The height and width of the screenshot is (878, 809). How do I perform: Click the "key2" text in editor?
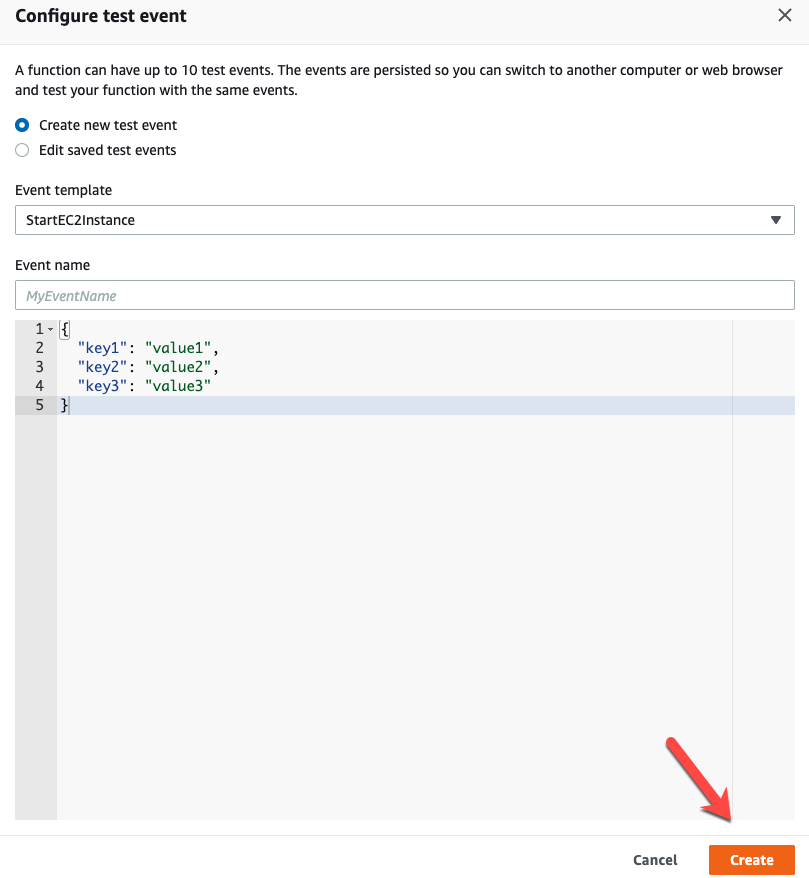pos(102,367)
